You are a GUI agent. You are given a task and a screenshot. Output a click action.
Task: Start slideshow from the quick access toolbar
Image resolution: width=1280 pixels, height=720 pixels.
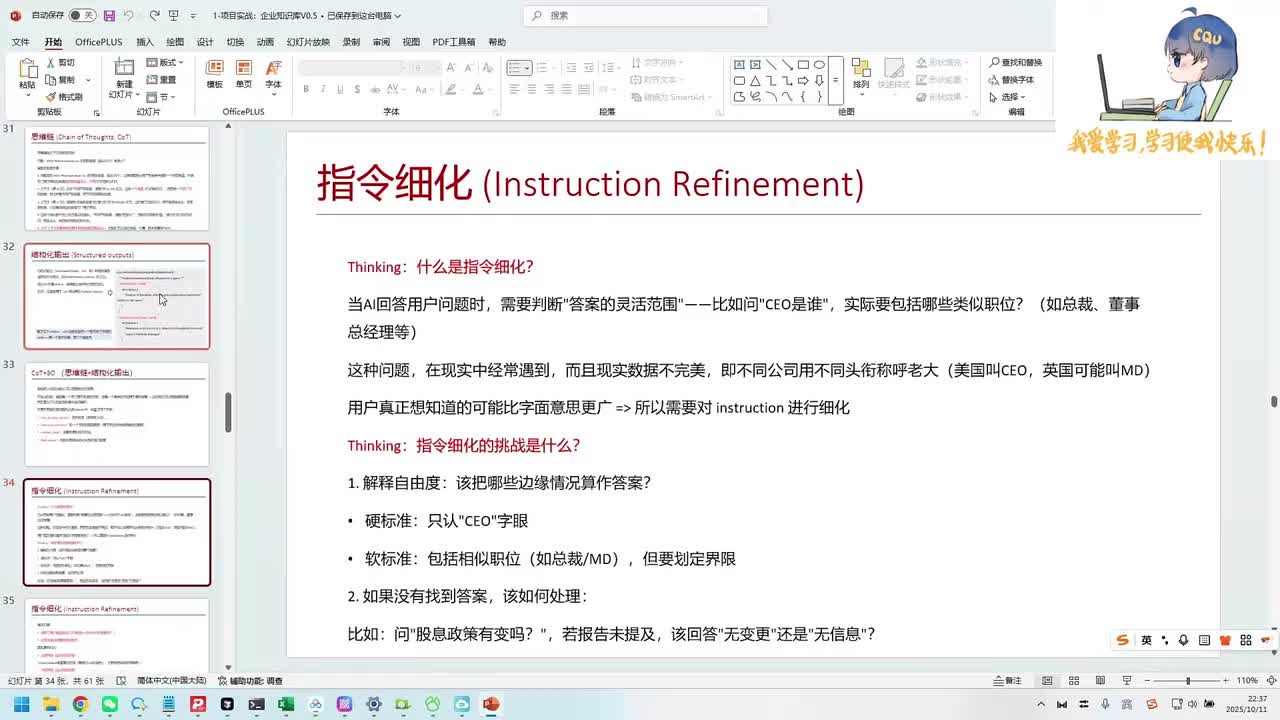coord(176,16)
